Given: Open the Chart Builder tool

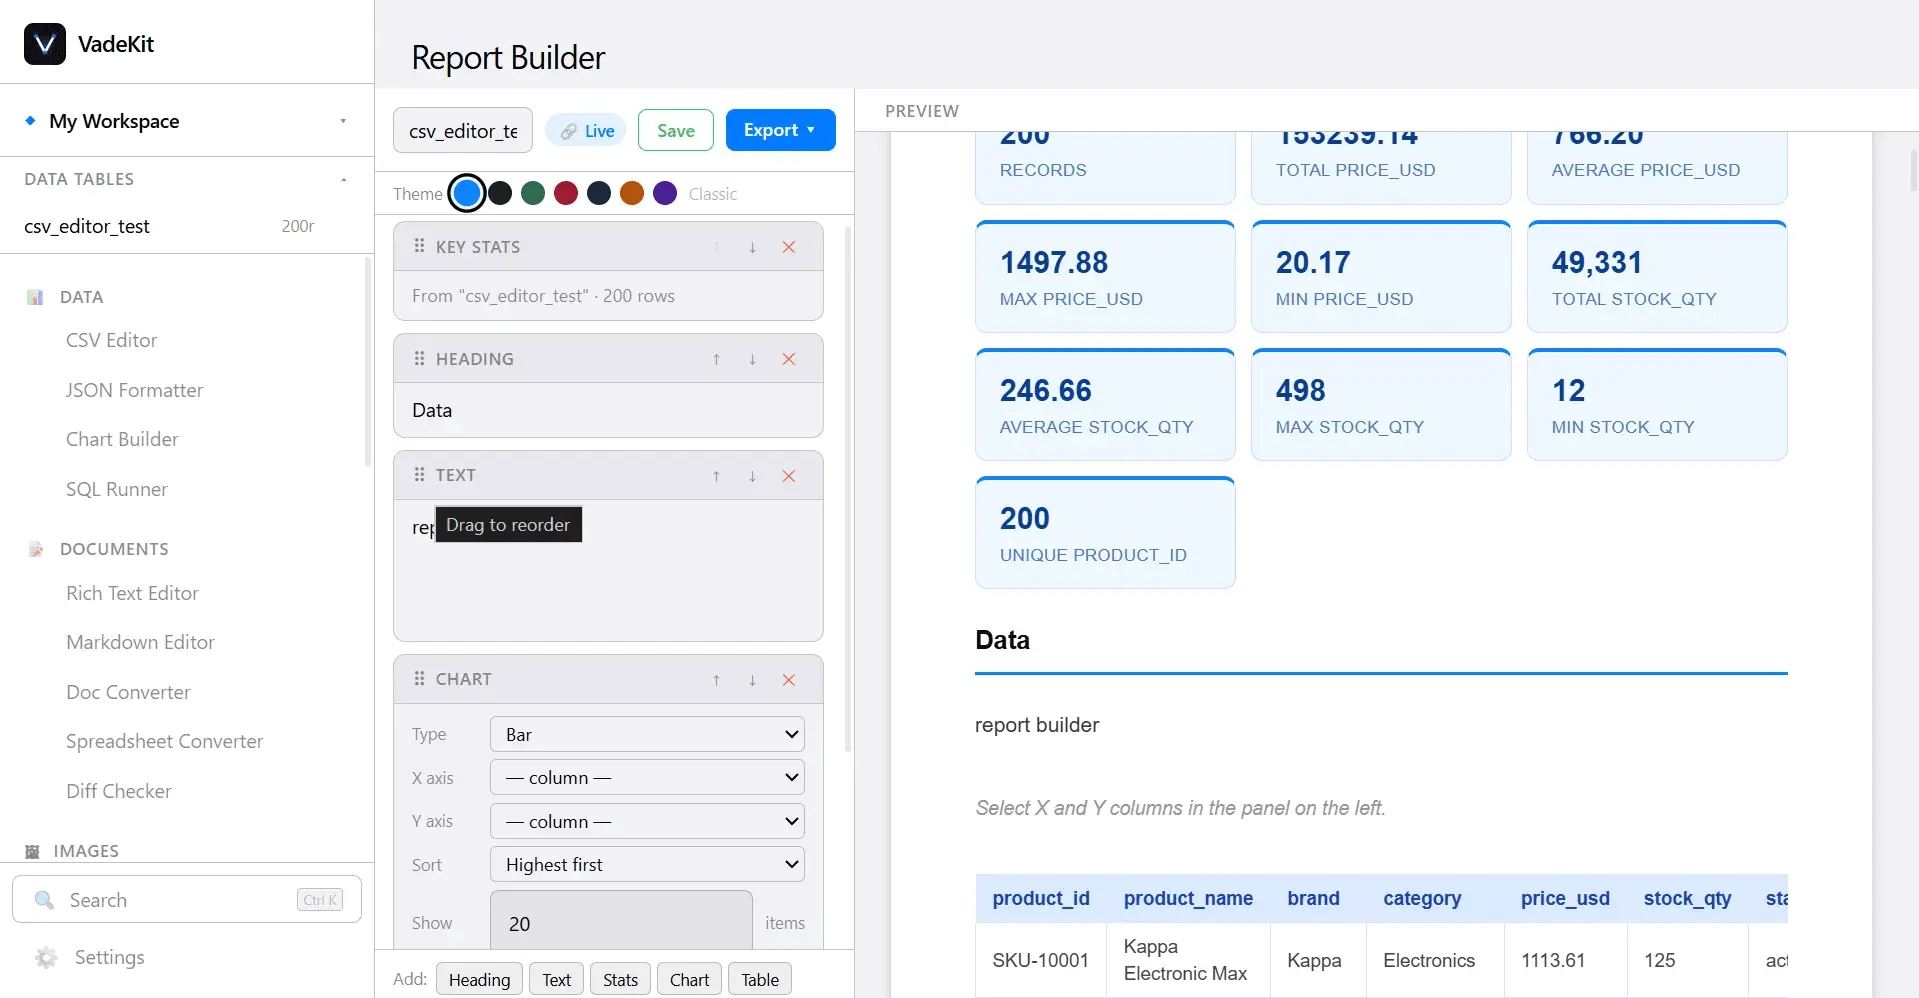Looking at the screenshot, I should [x=122, y=439].
